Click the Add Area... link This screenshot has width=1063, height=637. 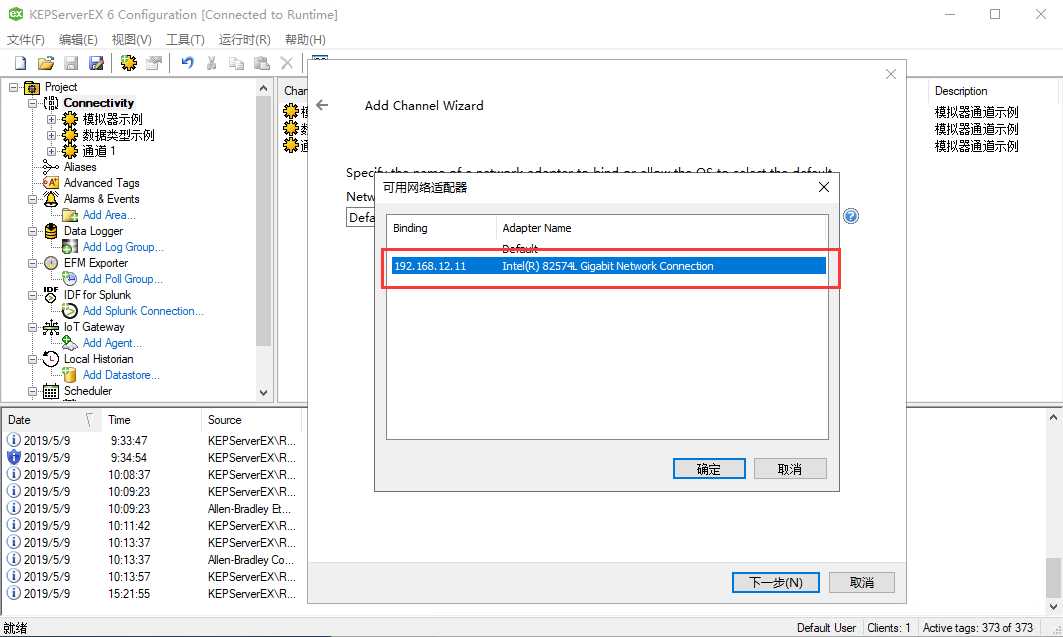(108, 215)
